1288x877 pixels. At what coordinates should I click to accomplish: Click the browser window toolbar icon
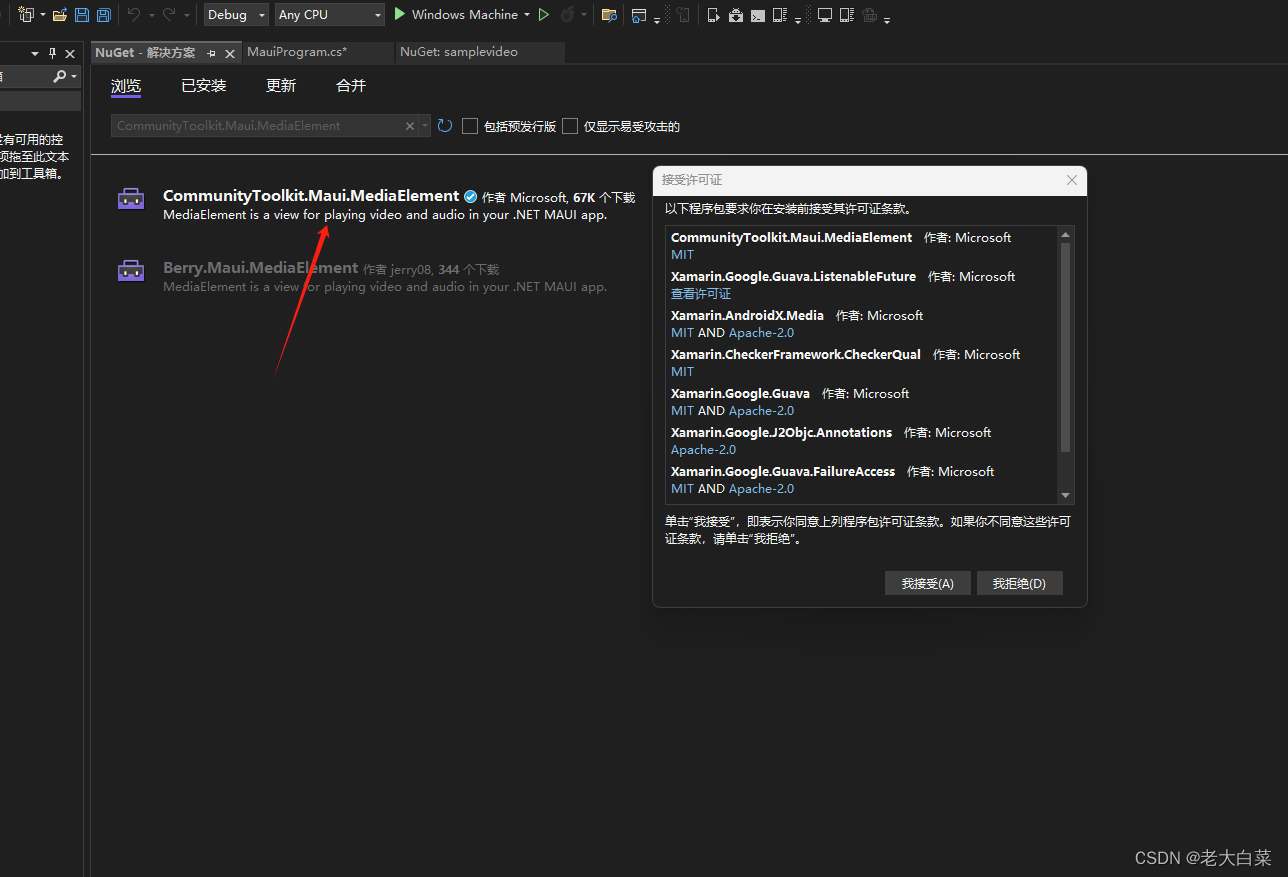(x=639, y=14)
